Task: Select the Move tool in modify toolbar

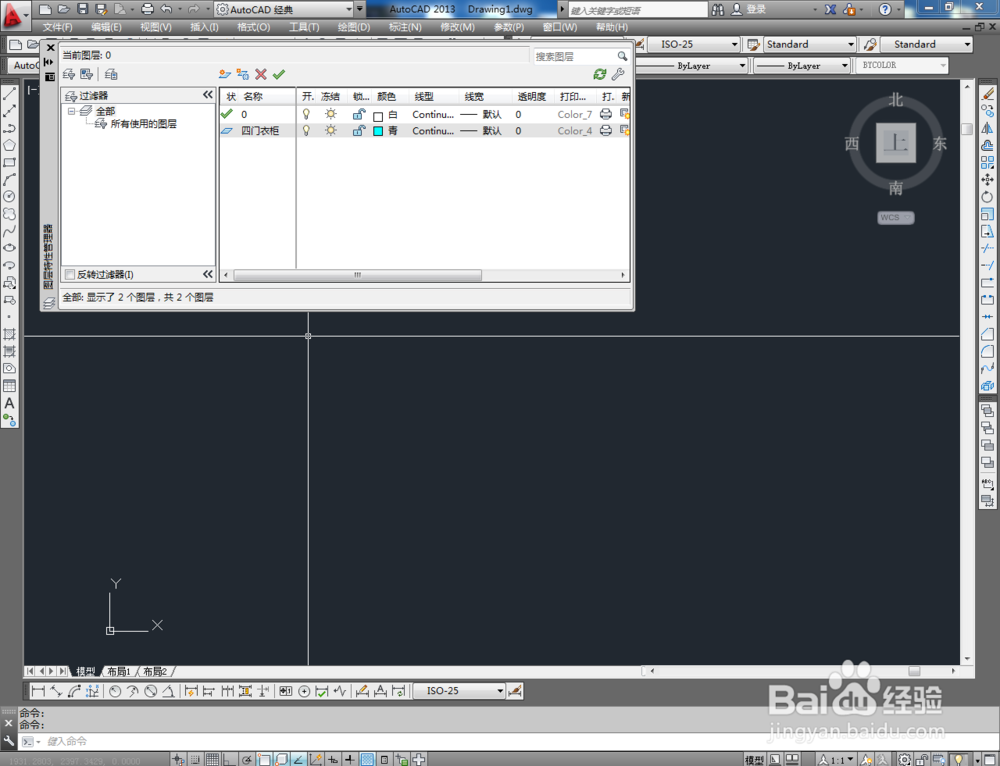Action: tap(988, 180)
